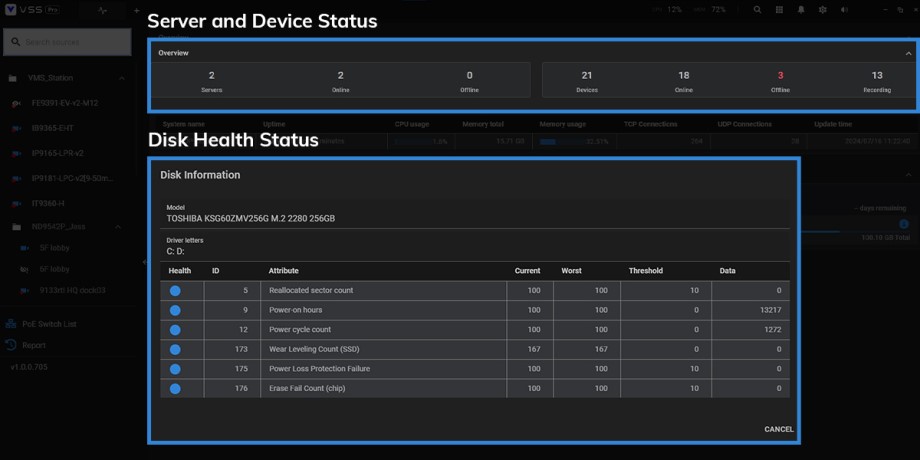The image size is (920, 460).
Task: Select camera FE9391-EV-v2-M12
Action: (65, 103)
